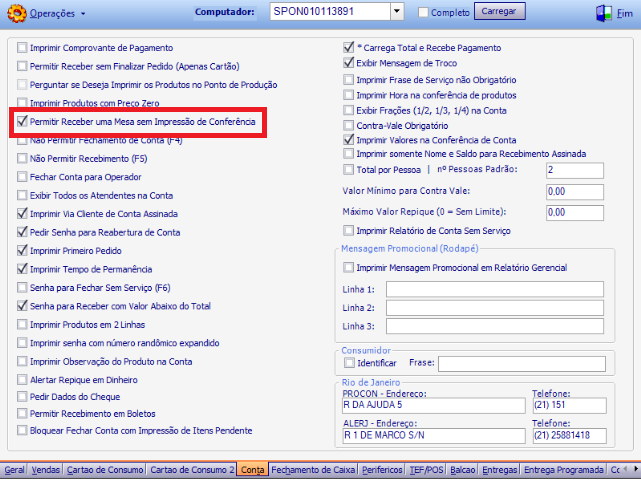Enable Imprimir Produtos em 2 Linhas
This screenshot has width=641, height=480.
[x=22, y=325]
